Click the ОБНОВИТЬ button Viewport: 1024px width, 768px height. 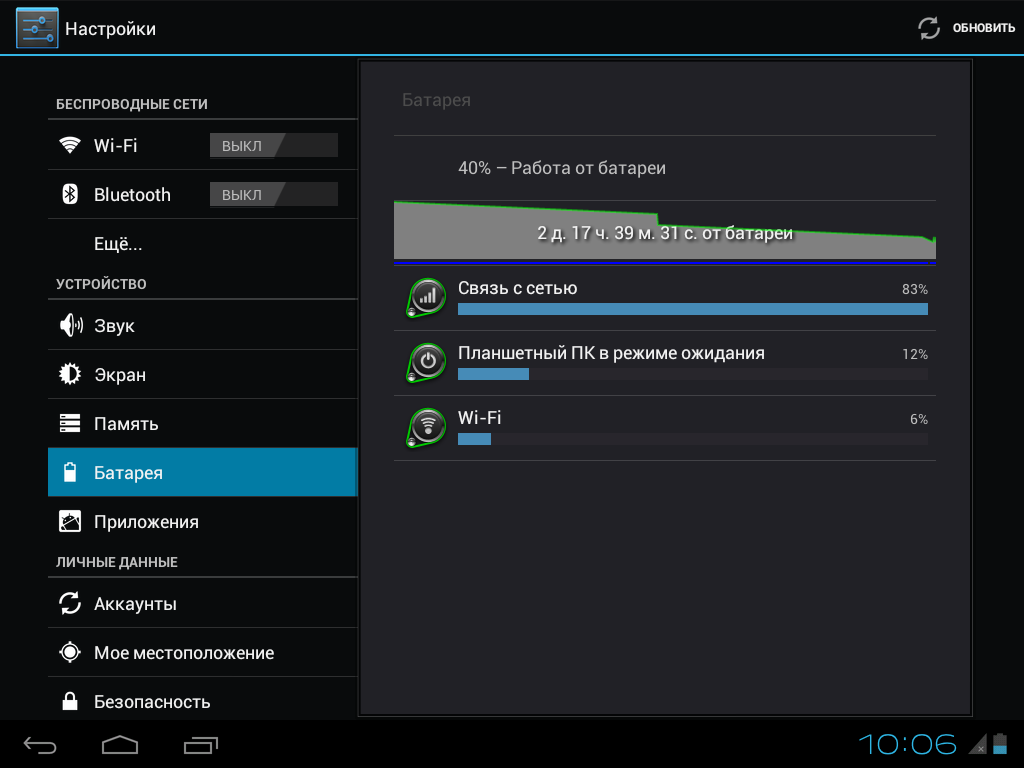966,28
